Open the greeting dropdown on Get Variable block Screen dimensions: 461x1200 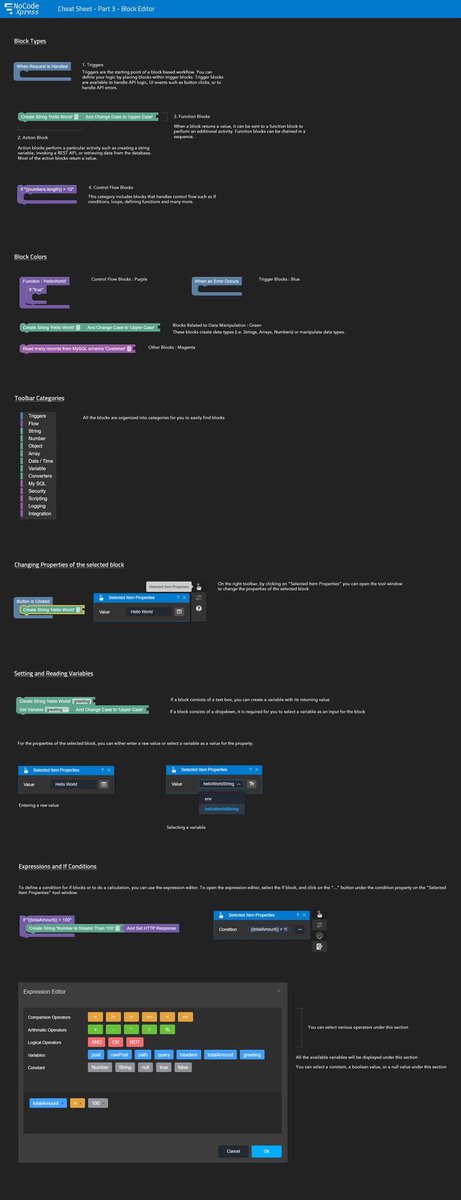pyautogui.click(x=57, y=710)
